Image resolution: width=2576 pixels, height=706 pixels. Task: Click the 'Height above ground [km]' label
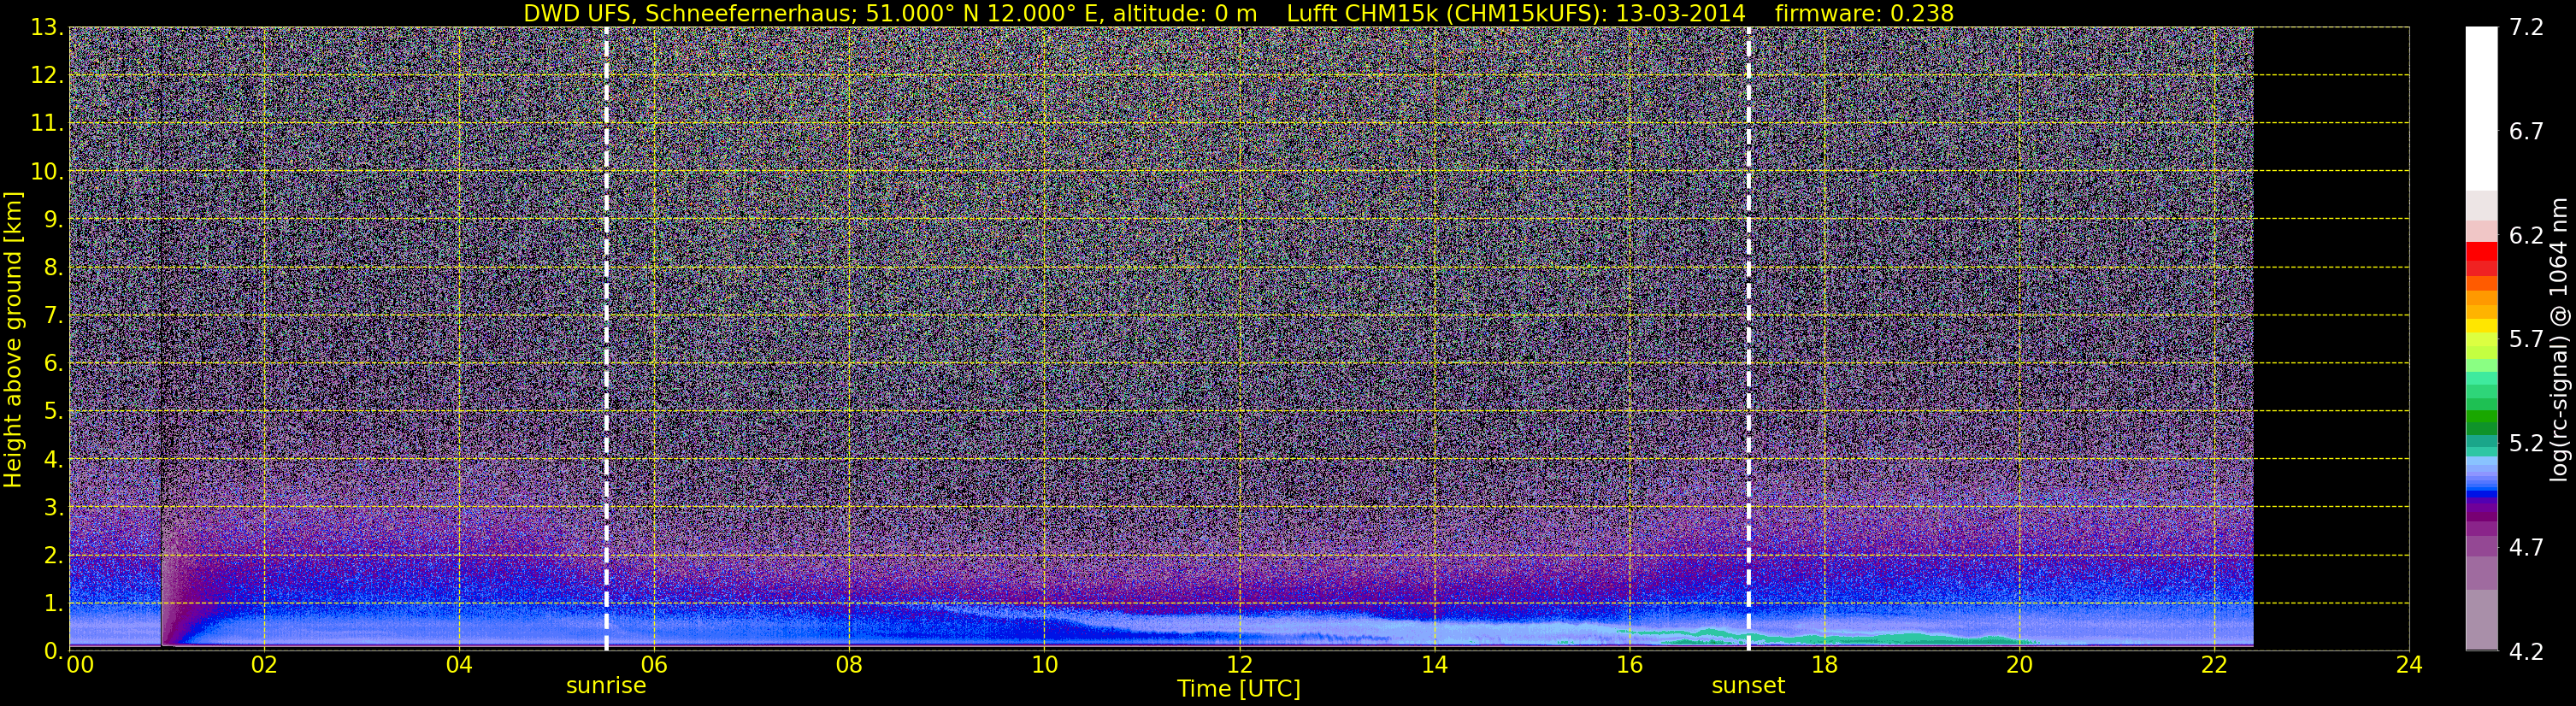click(13, 339)
